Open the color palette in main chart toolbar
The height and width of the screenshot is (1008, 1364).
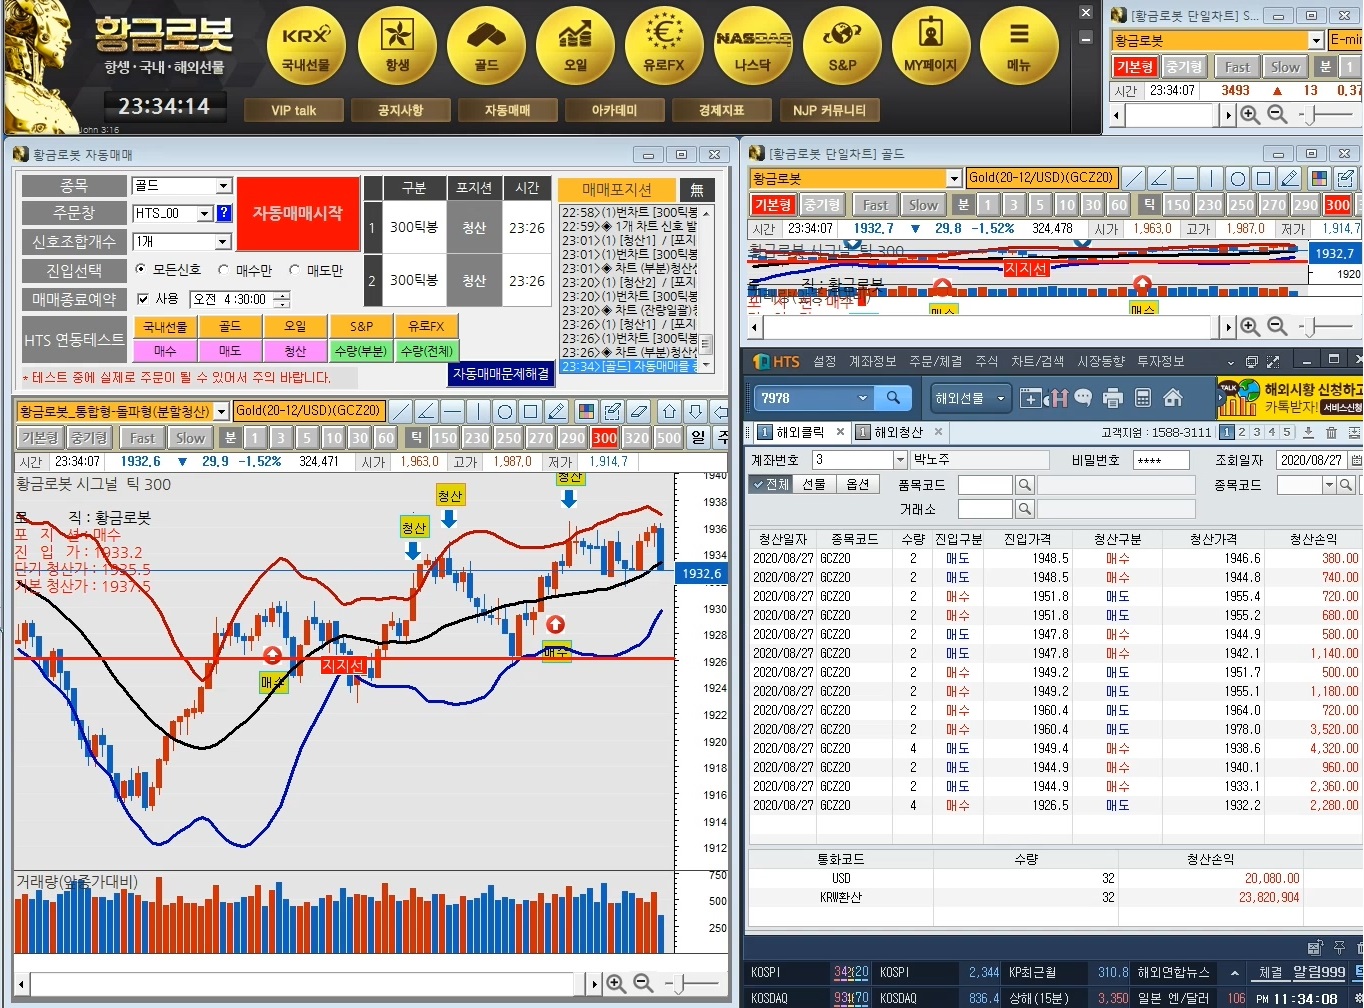tap(586, 411)
